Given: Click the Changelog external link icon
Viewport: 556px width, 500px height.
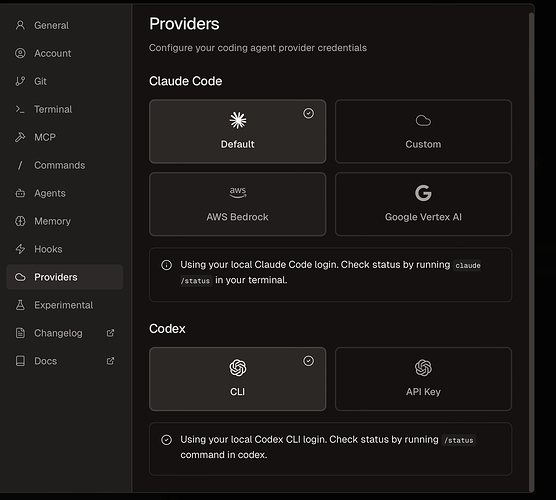Looking at the screenshot, I should point(111,333).
